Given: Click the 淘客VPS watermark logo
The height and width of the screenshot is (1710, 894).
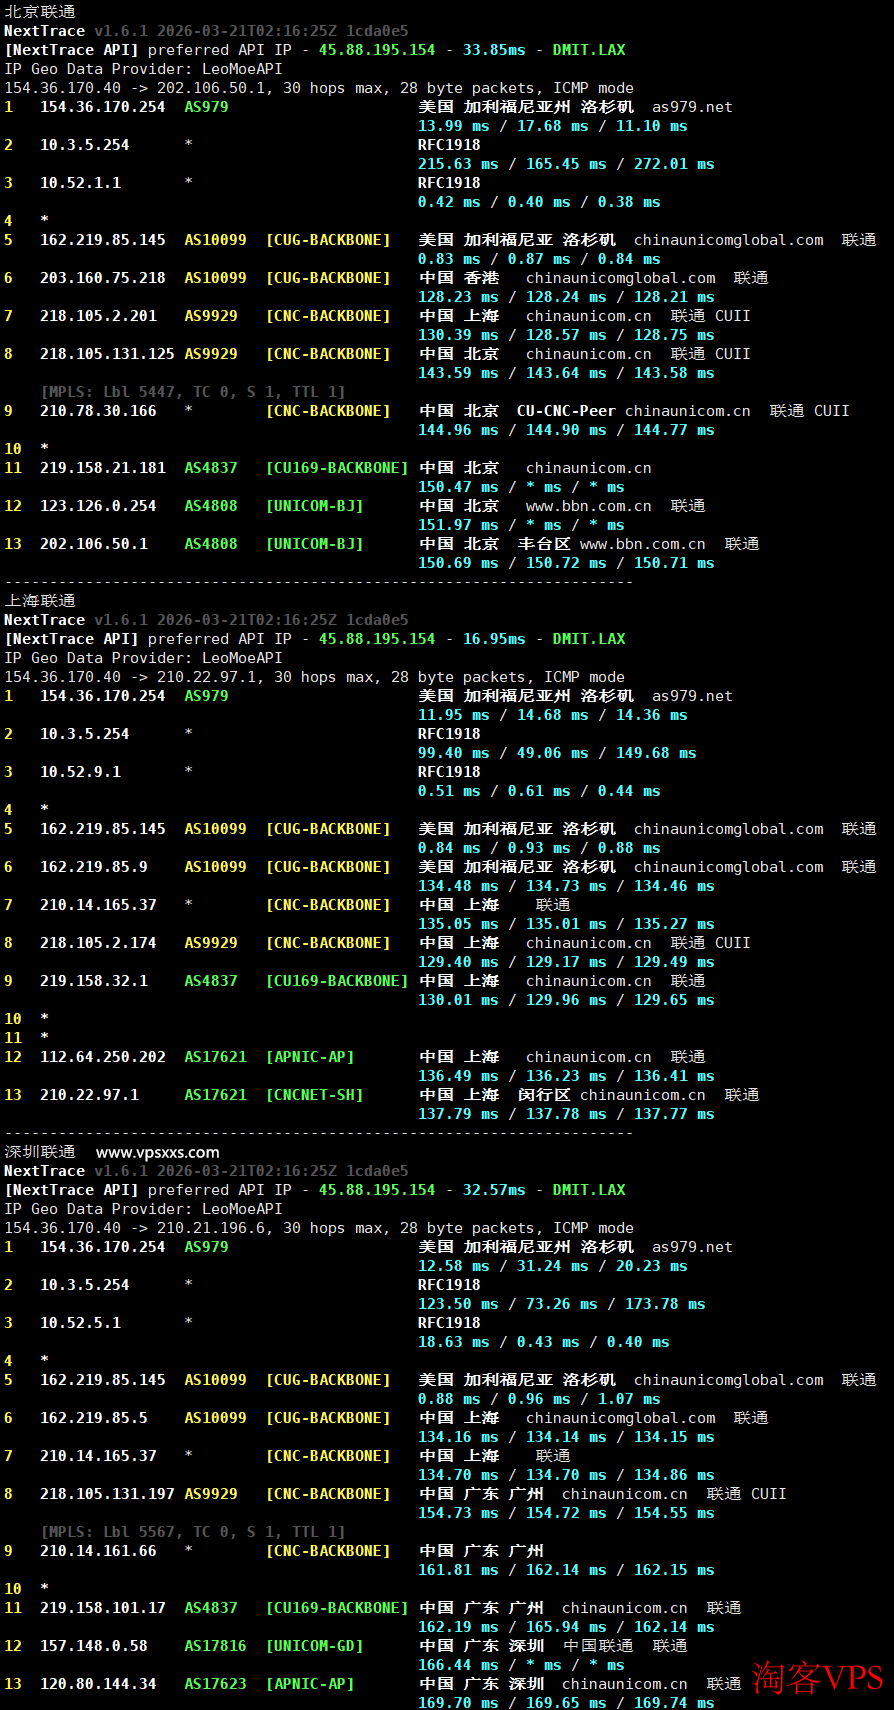Looking at the screenshot, I should click(817, 1678).
